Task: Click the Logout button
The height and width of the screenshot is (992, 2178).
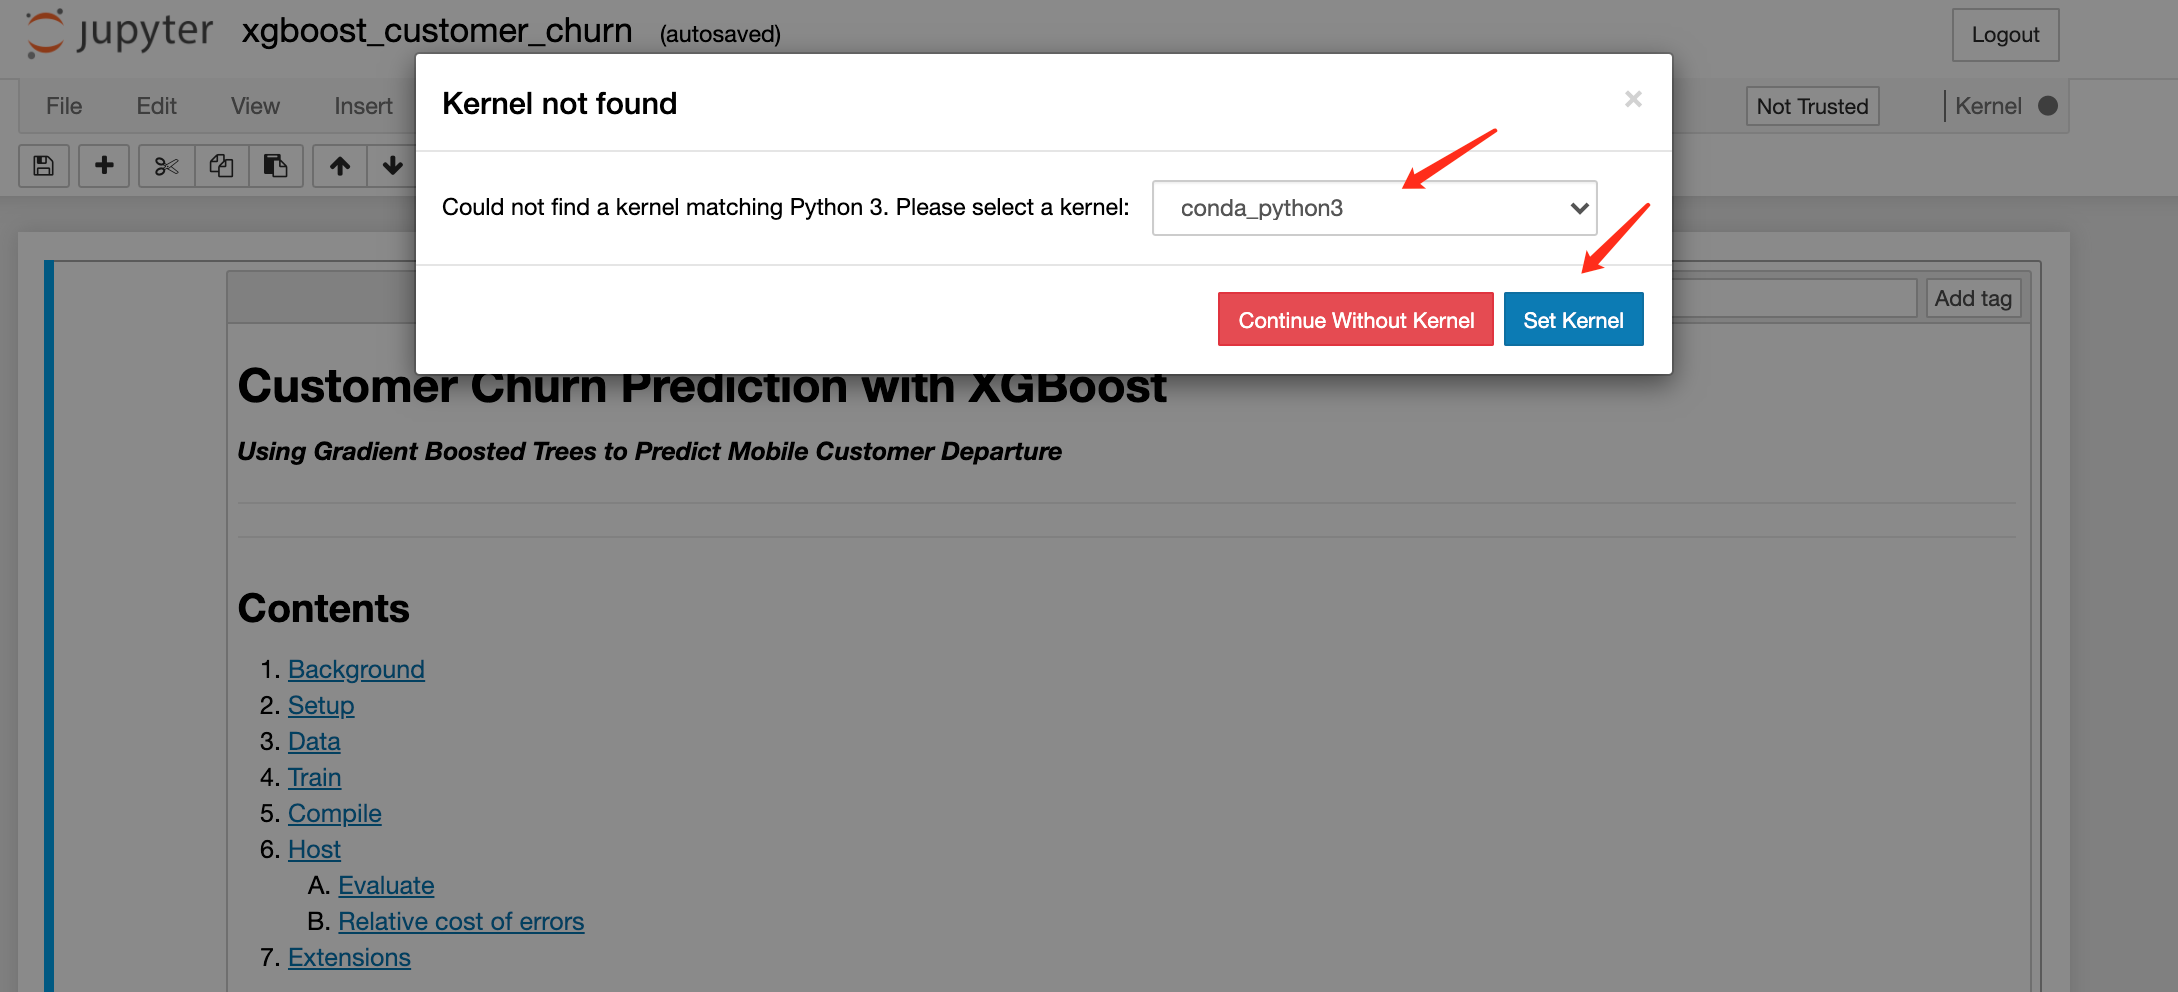Action: pyautogui.click(x=2005, y=35)
